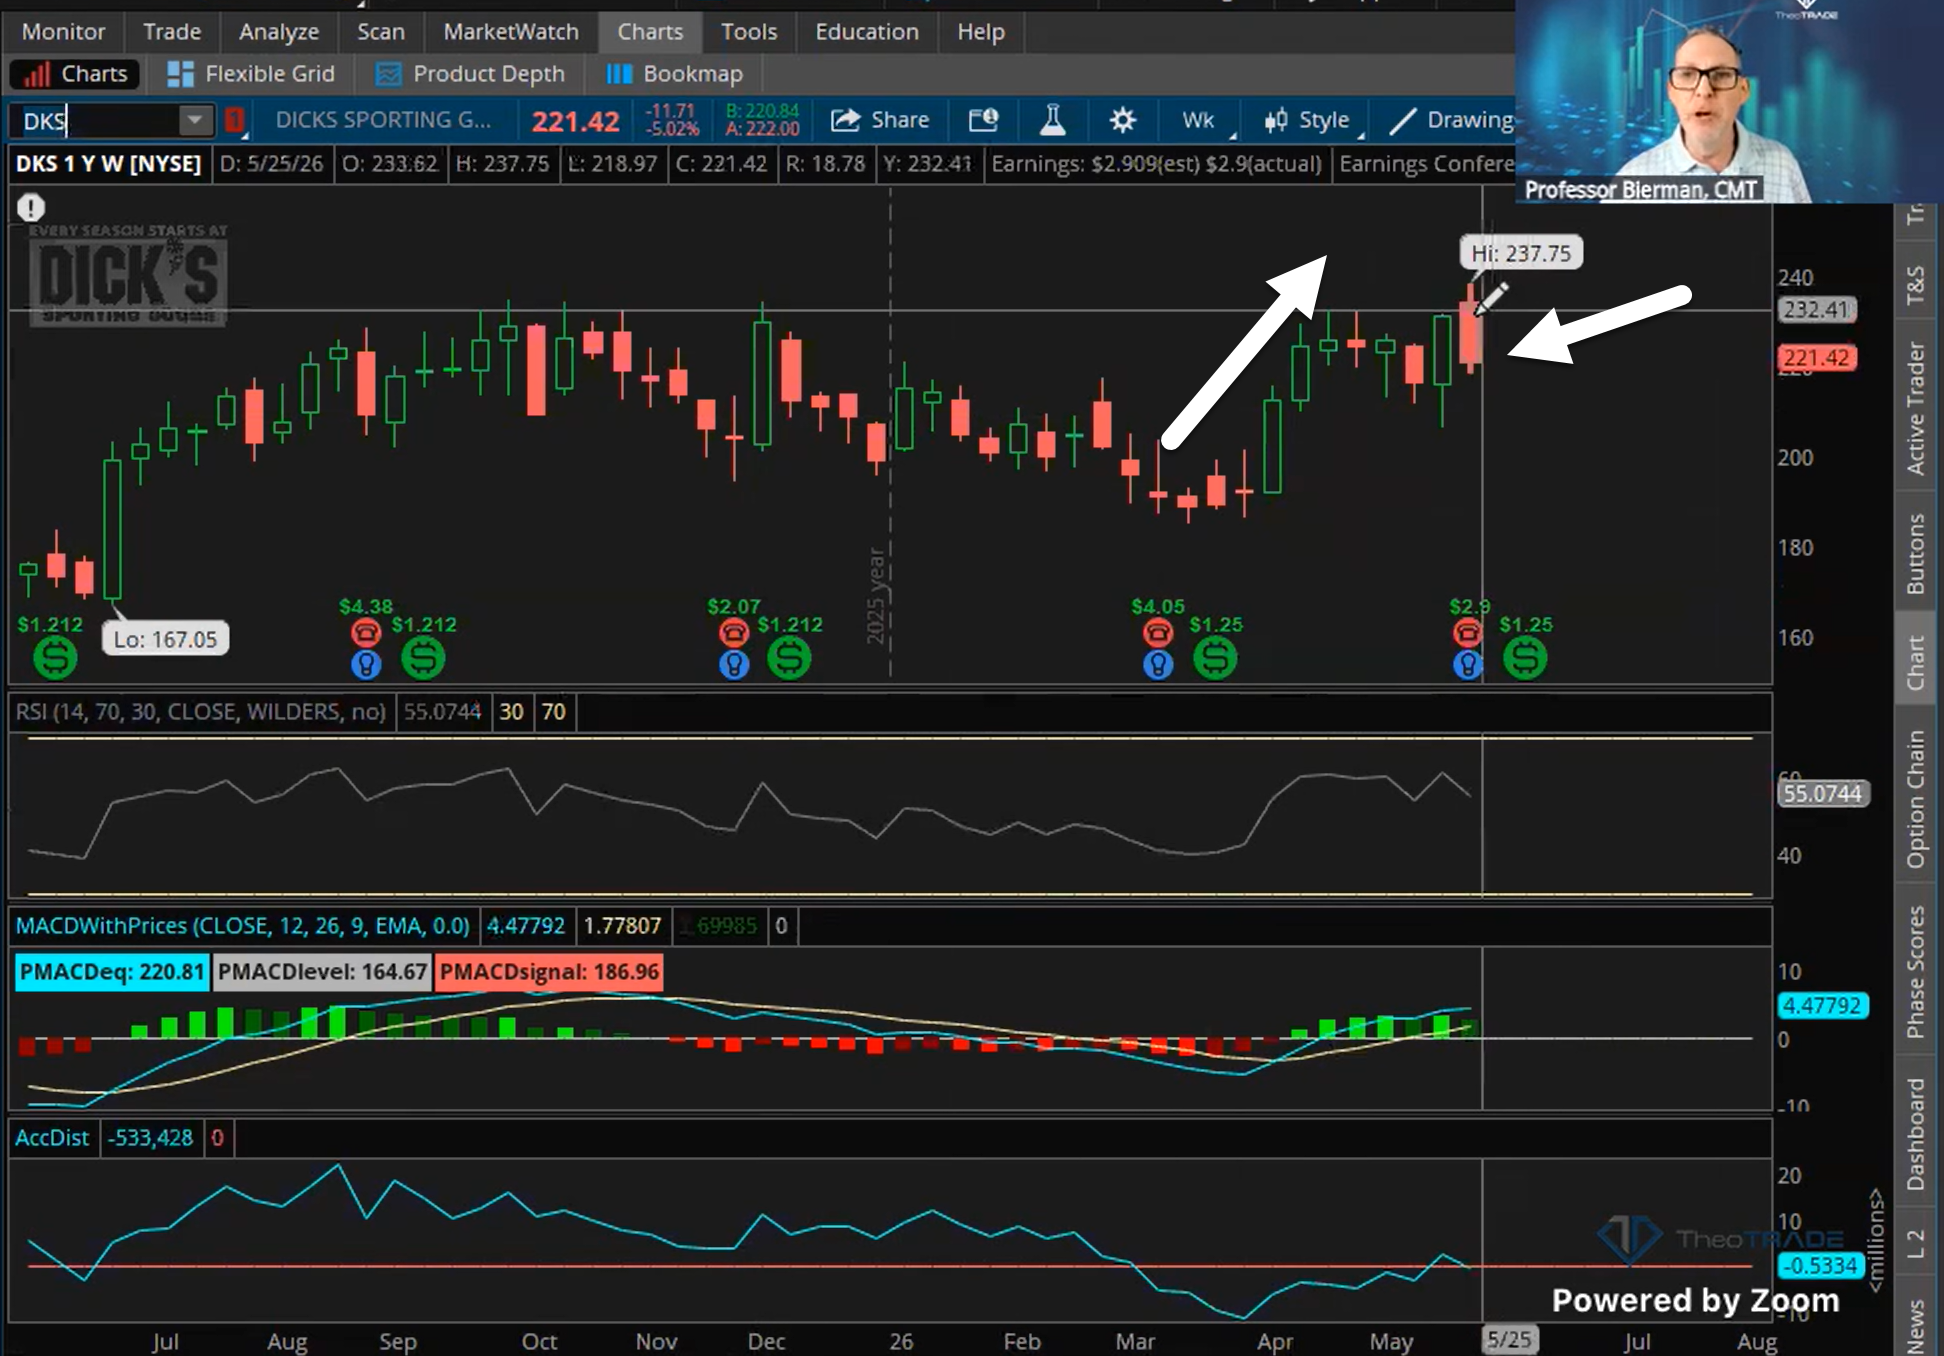Click the Share button
The image size is (1944, 1356).
(x=880, y=120)
